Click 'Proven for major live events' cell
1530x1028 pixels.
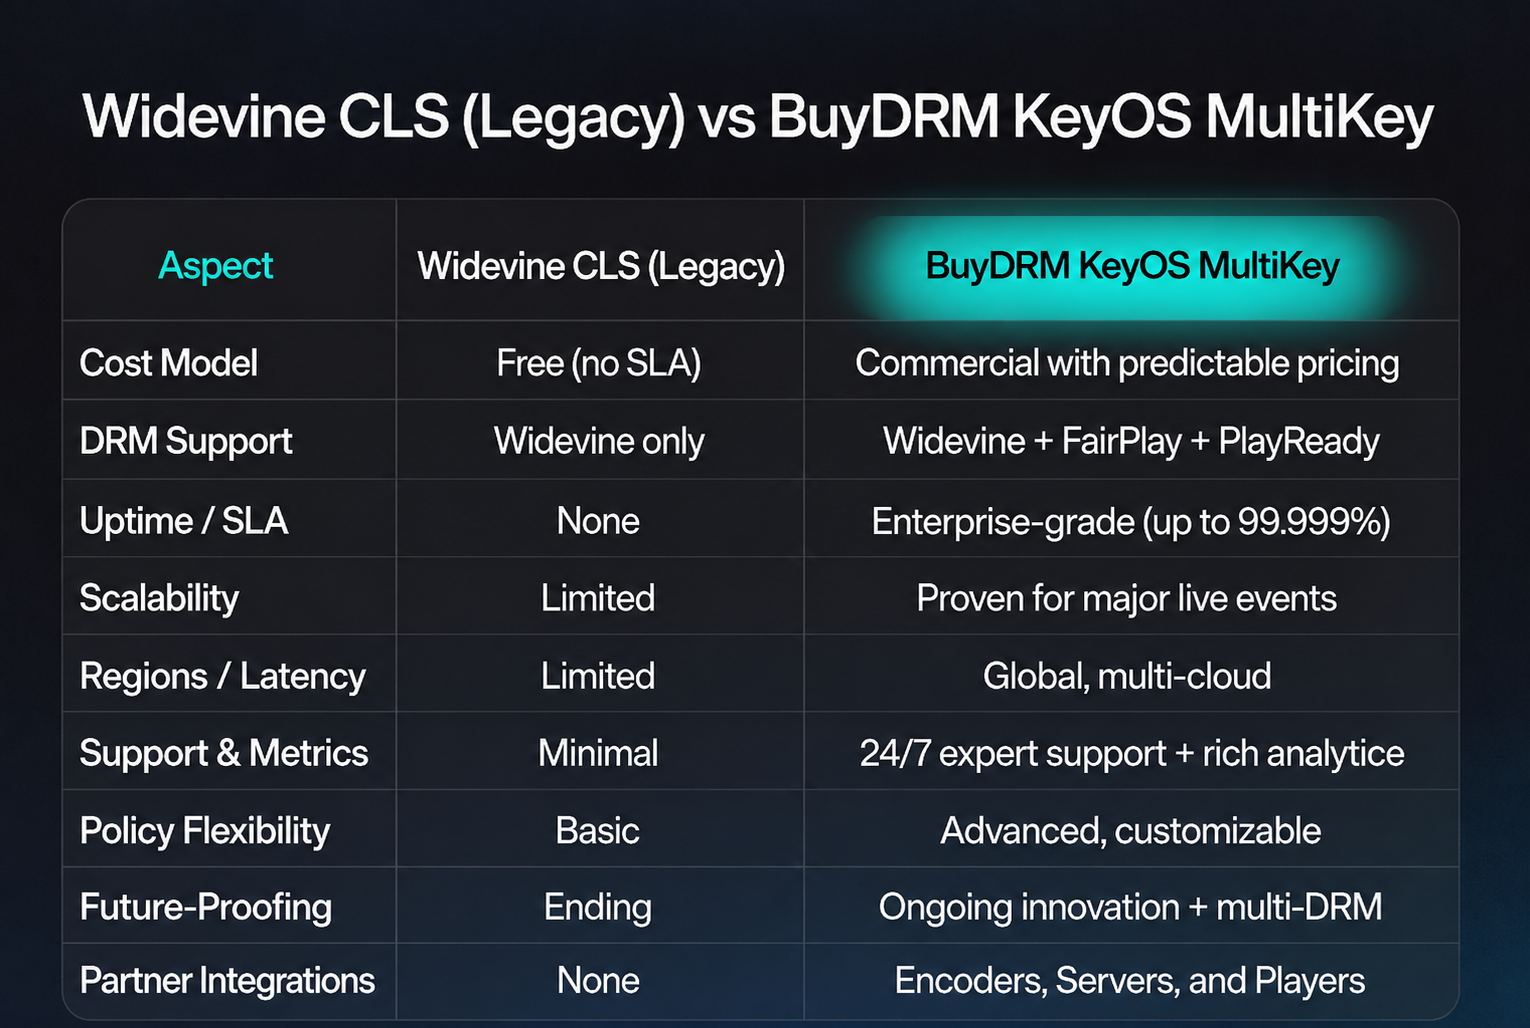(1127, 598)
